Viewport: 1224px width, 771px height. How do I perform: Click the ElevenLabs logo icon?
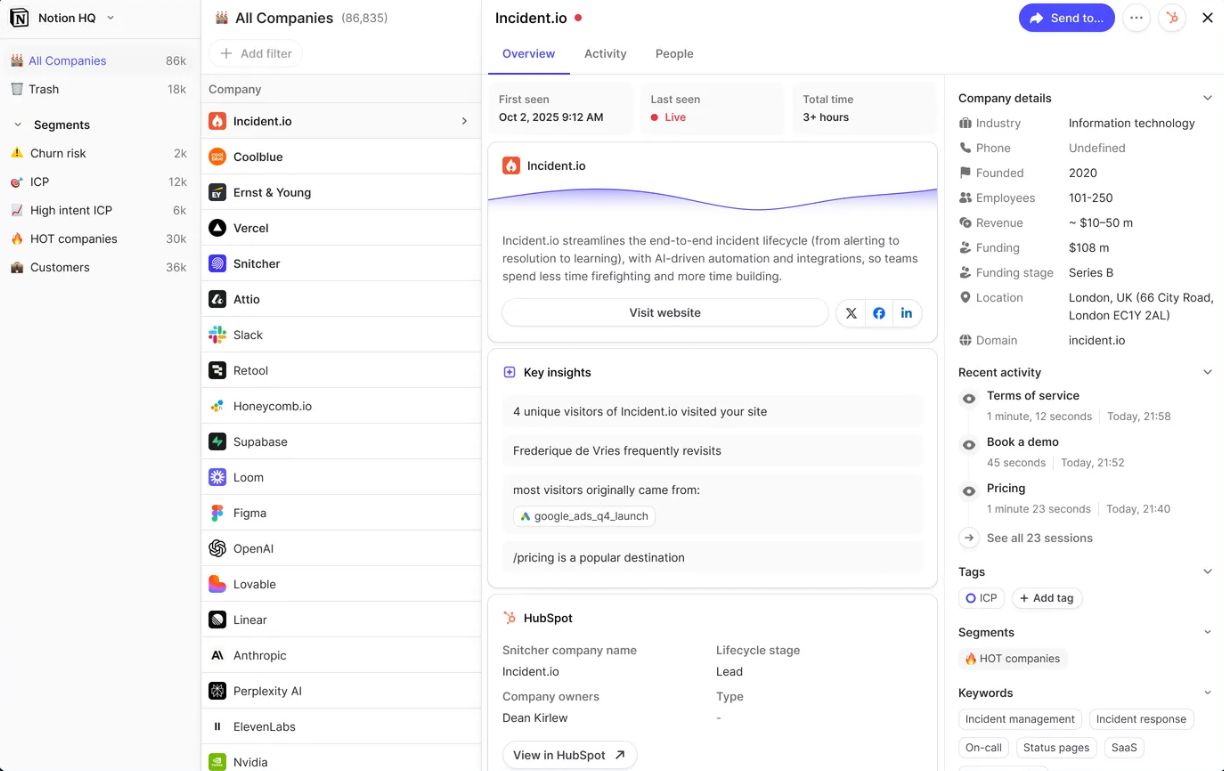217,727
